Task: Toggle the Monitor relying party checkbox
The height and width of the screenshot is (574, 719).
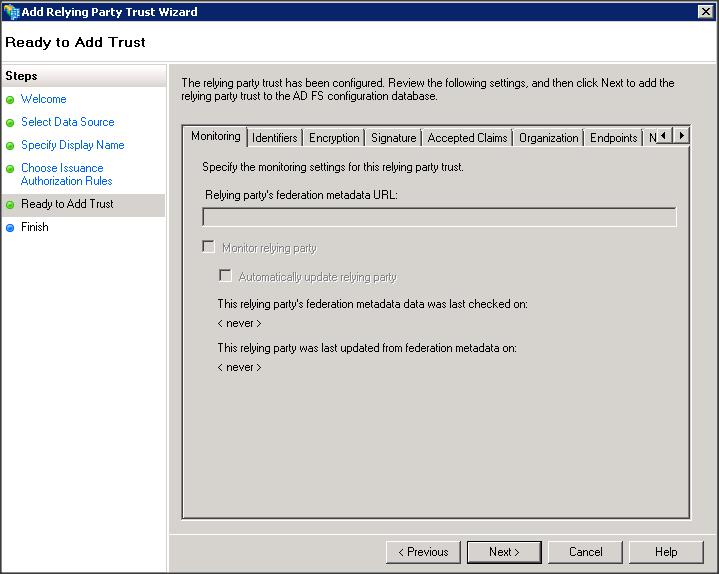Action: [209, 247]
